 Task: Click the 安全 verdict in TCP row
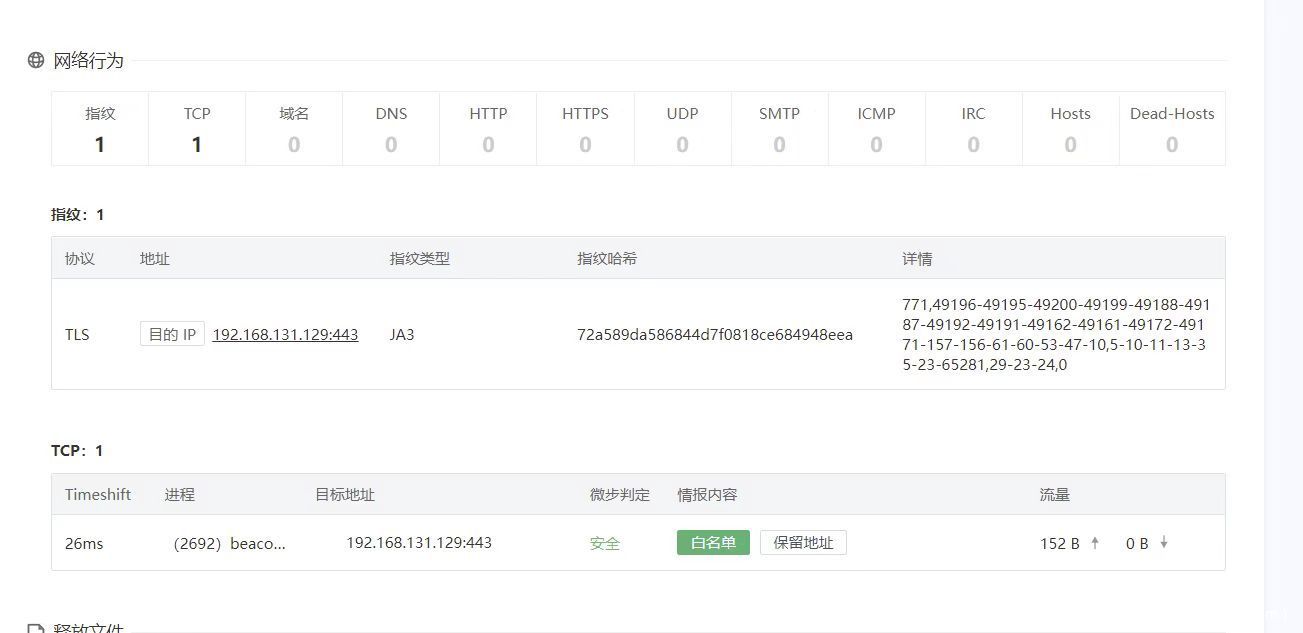[x=605, y=544]
